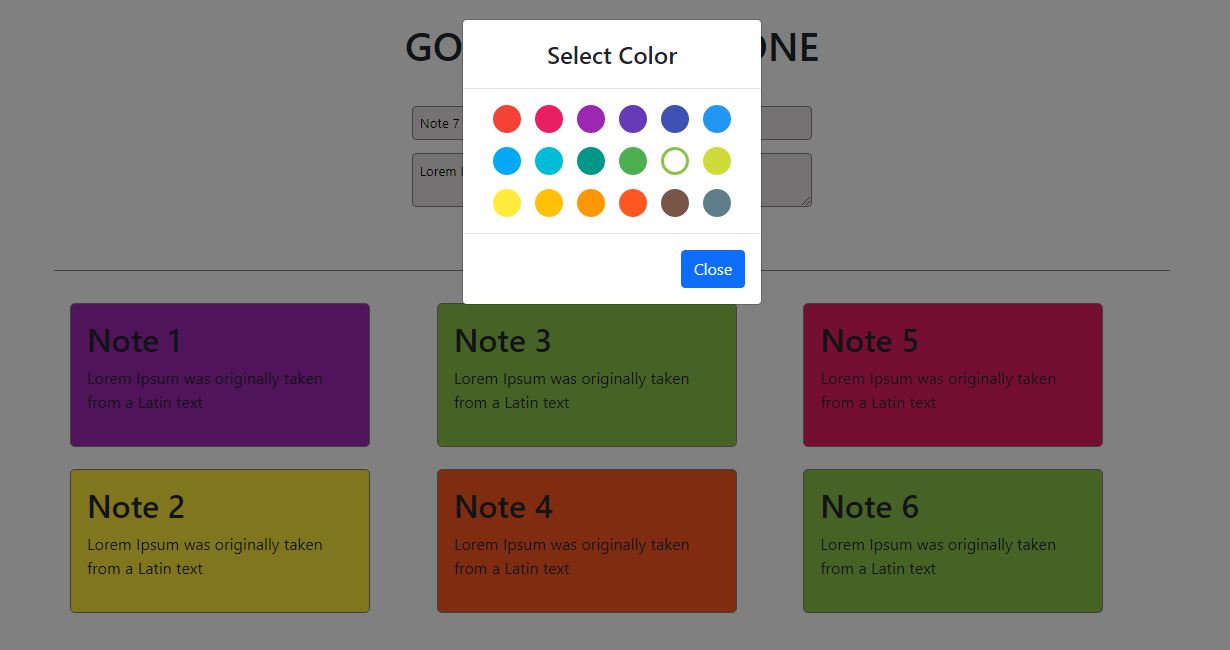
Task: Click the Select Color dialog title
Action: click(x=612, y=56)
